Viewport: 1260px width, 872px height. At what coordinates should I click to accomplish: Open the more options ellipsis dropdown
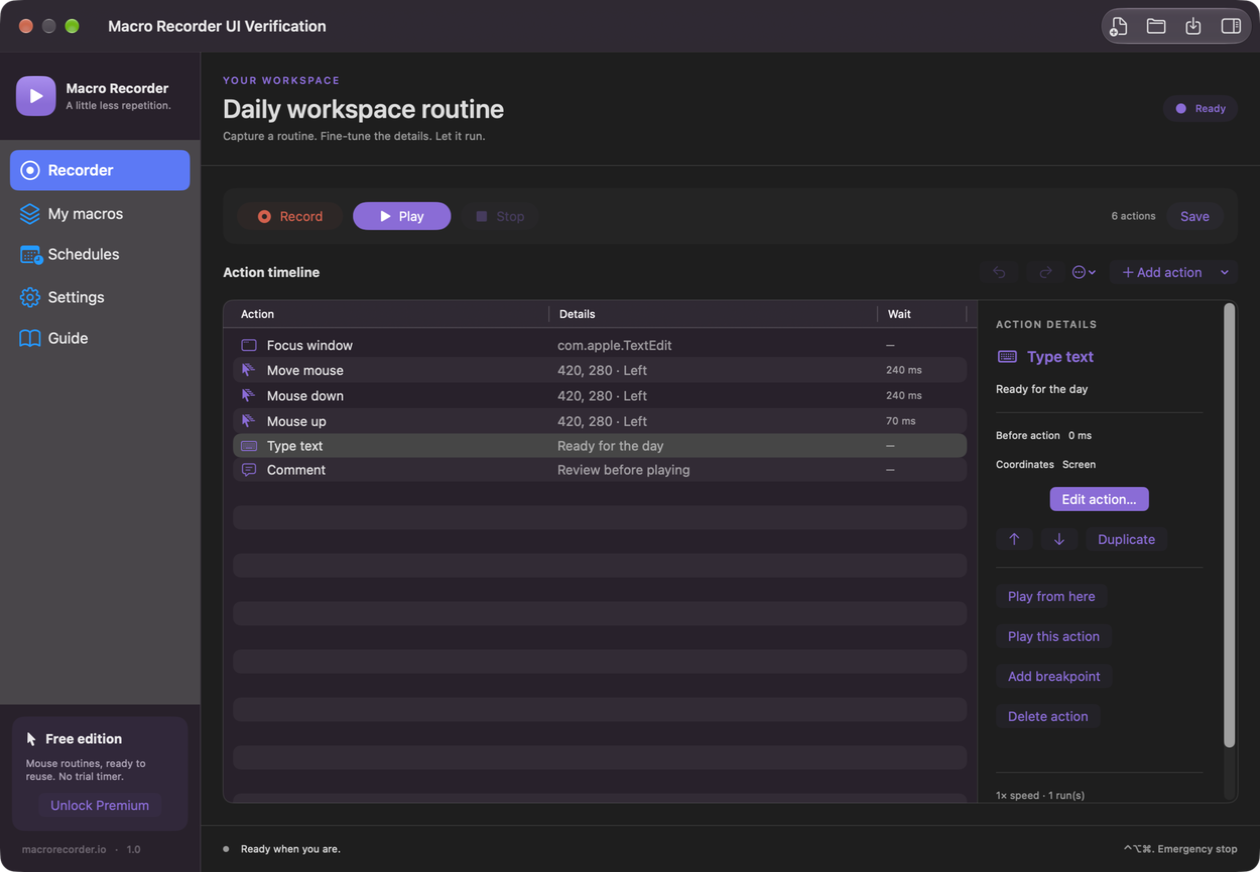[1084, 272]
